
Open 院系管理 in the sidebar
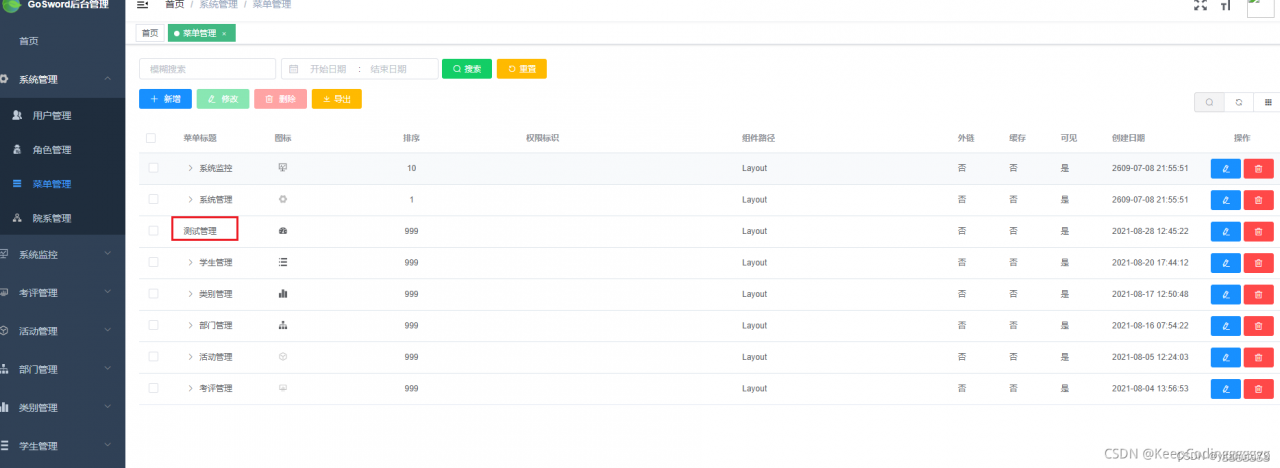coord(62,218)
